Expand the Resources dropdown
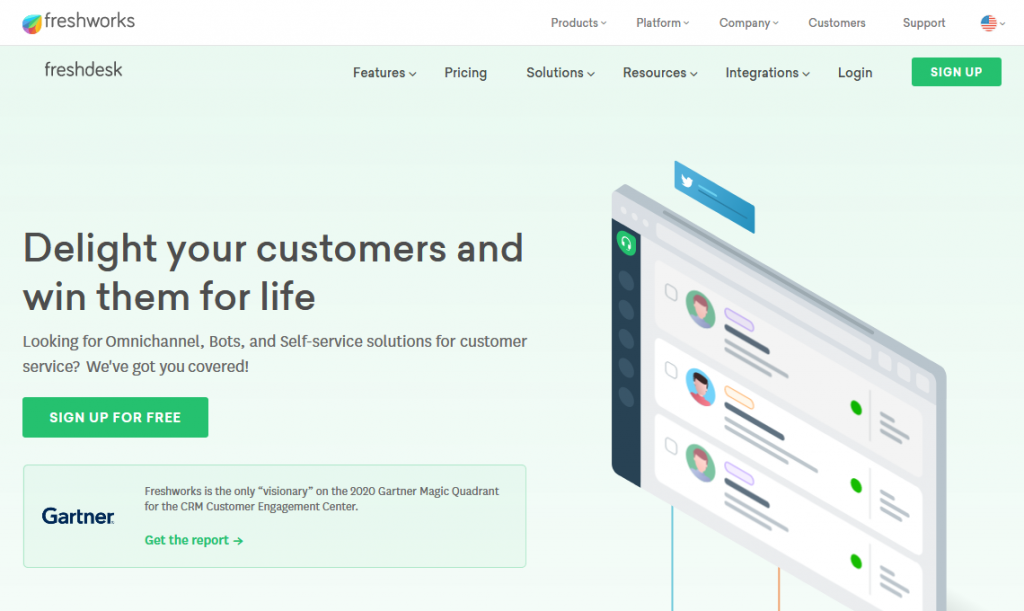 (660, 72)
